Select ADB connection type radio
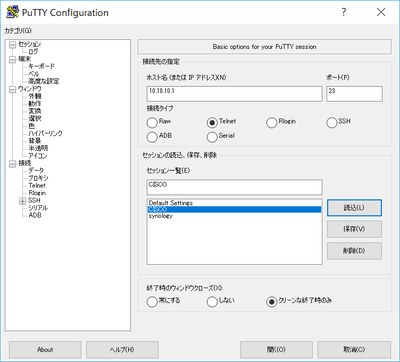The height and width of the screenshot is (362, 400). pyautogui.click(x=152, y=137)
